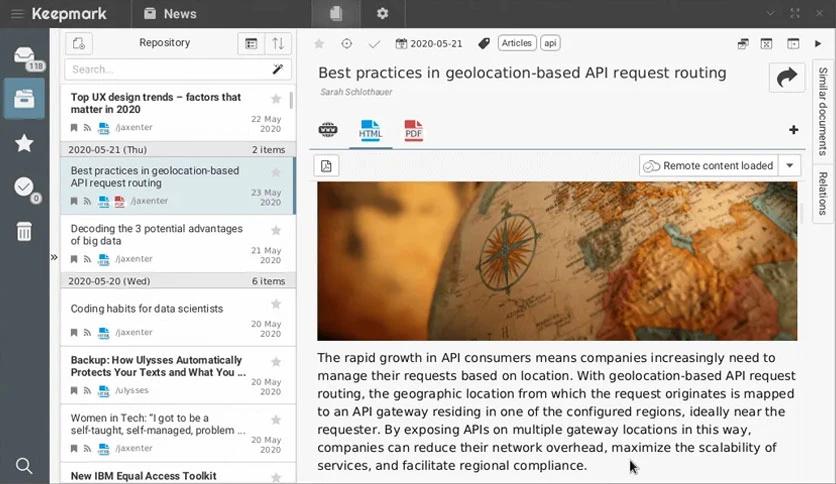836x484 pixels.
Task: Mark the document as done with checkmark
Action: pyautogui.click(x=374, y=43)
